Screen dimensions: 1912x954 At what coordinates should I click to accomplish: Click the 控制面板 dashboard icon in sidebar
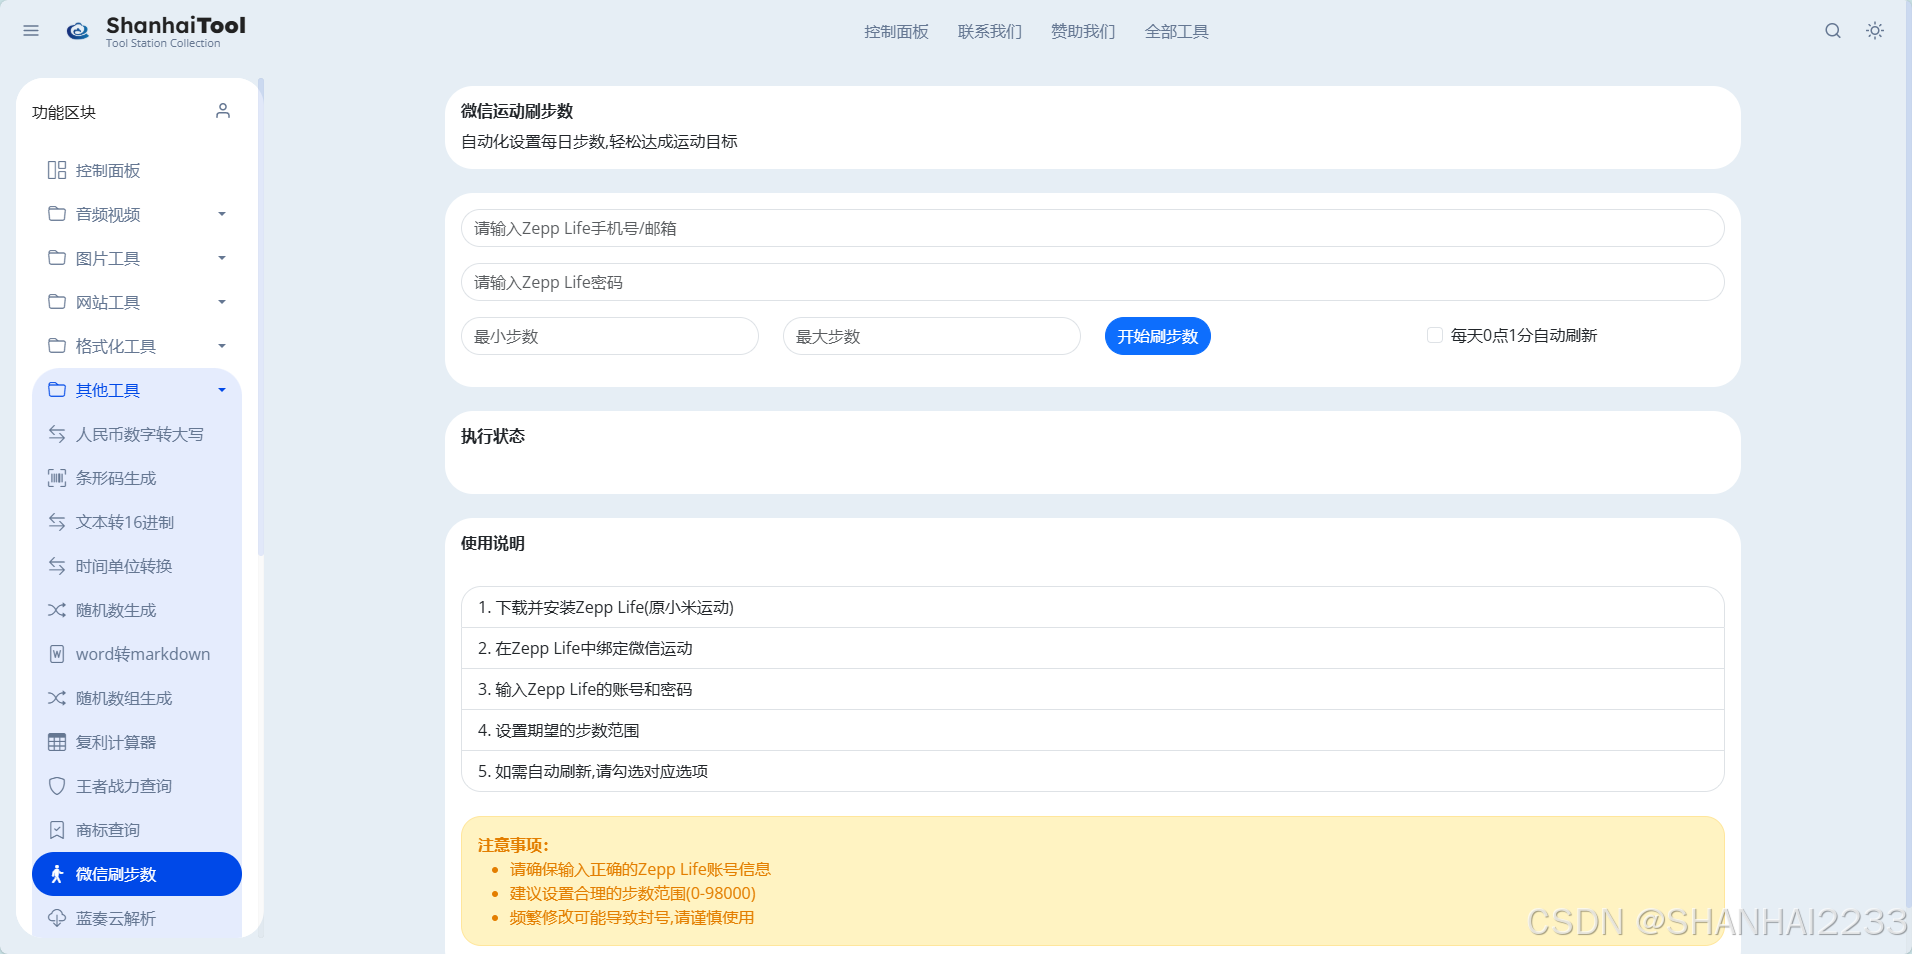pyautogui.click(x=57, y=170)
